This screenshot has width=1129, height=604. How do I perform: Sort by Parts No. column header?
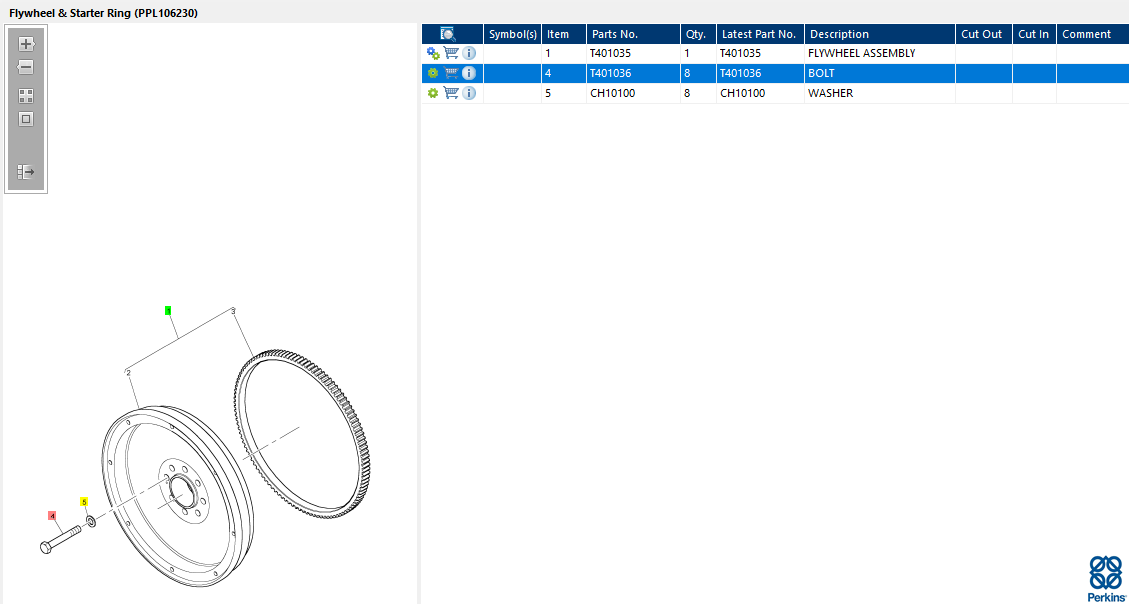[x=634, y=34]
